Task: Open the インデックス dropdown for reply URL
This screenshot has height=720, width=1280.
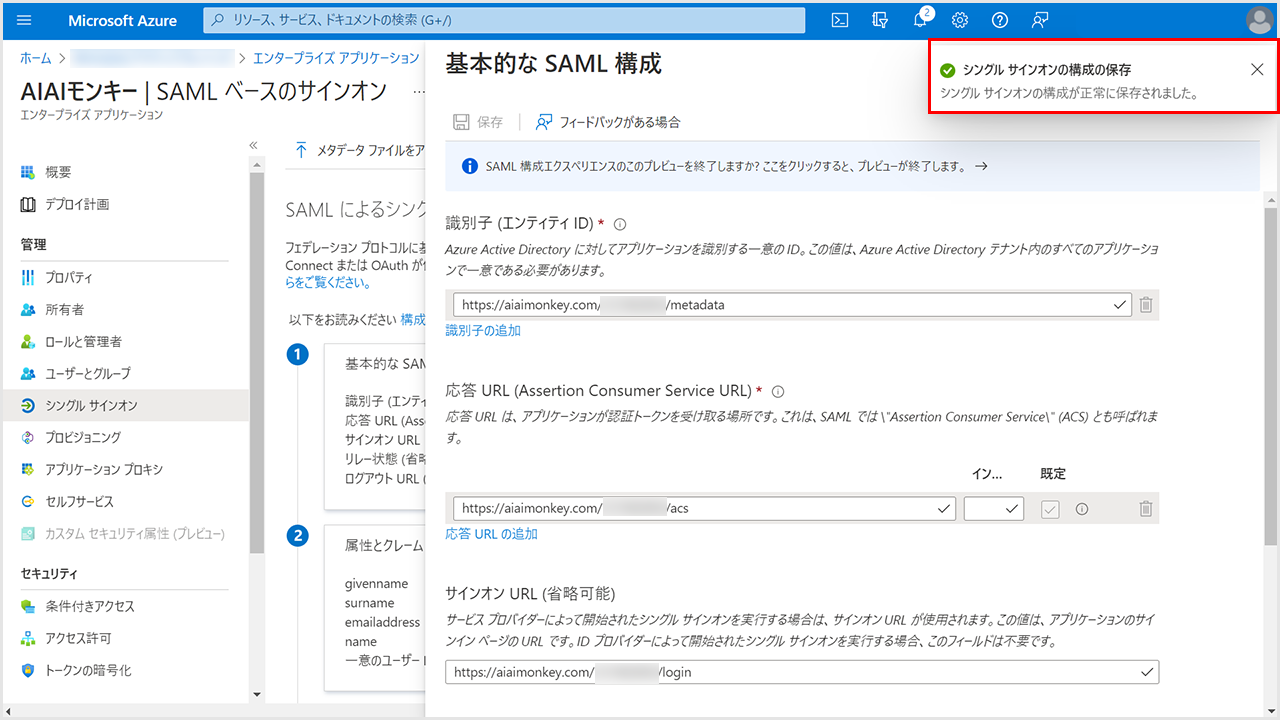Action: [x=994, y=509]
